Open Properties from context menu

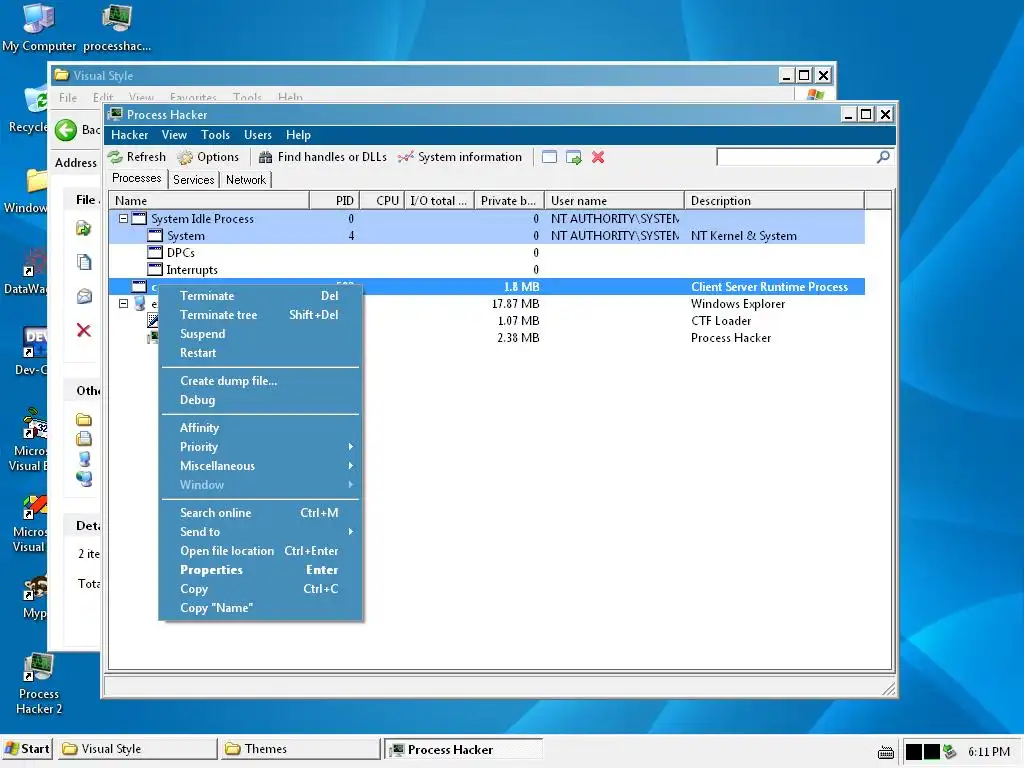point(260,569)
